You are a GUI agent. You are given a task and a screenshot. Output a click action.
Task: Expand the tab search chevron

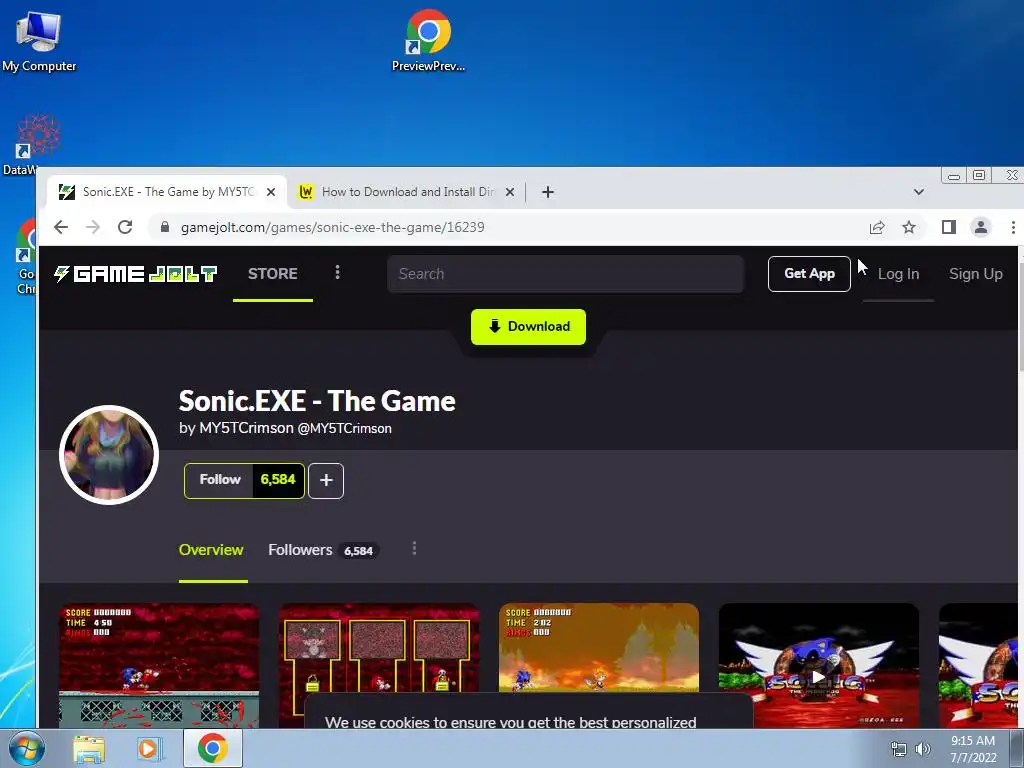tap(919, 192)
